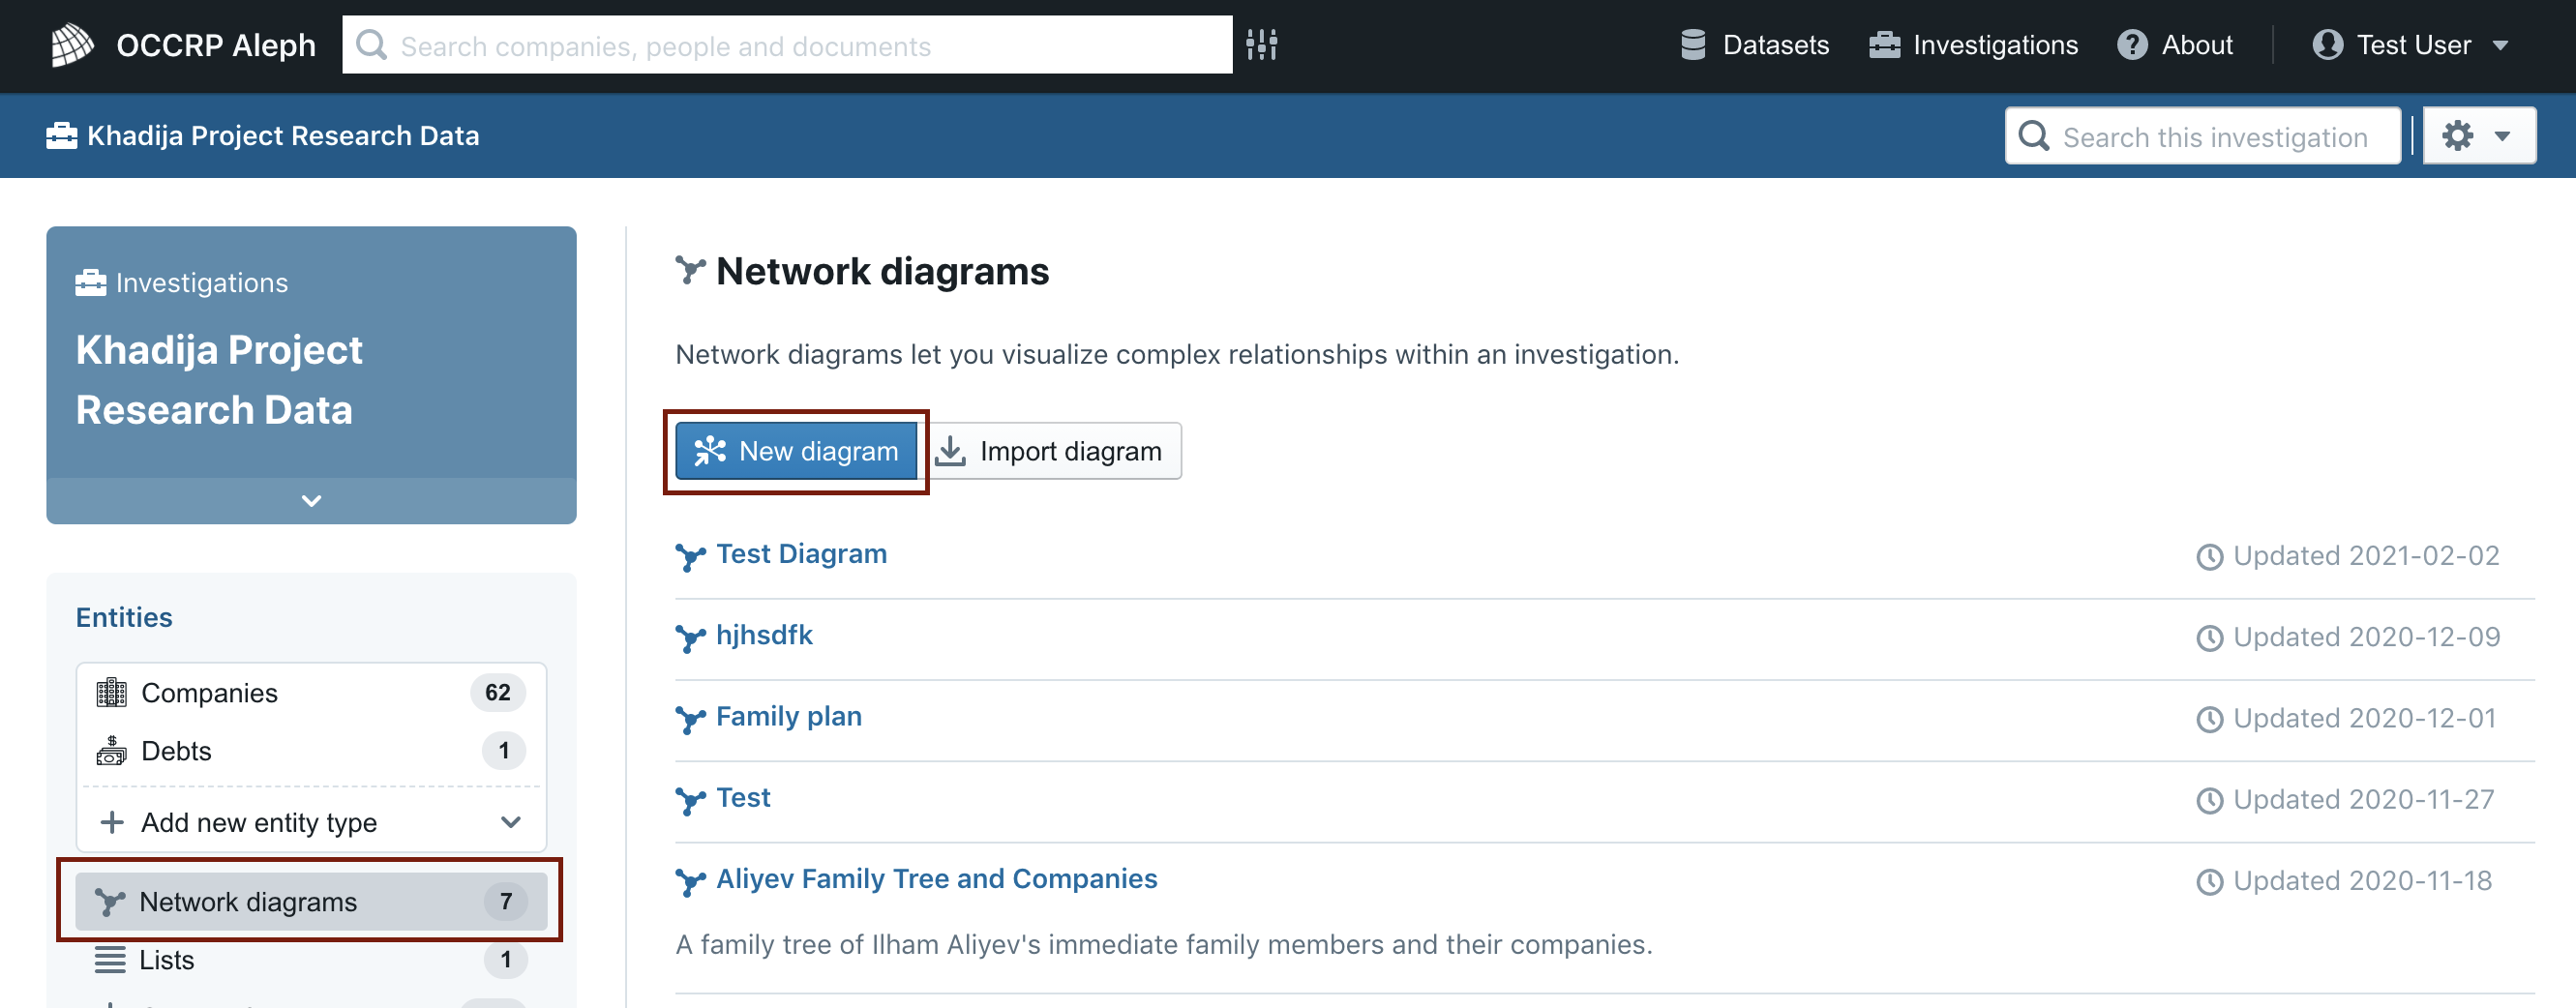Click the graph icon next to Test Diagram
This screenshot has width=2576, height=1008.
[x=690, y=556]
